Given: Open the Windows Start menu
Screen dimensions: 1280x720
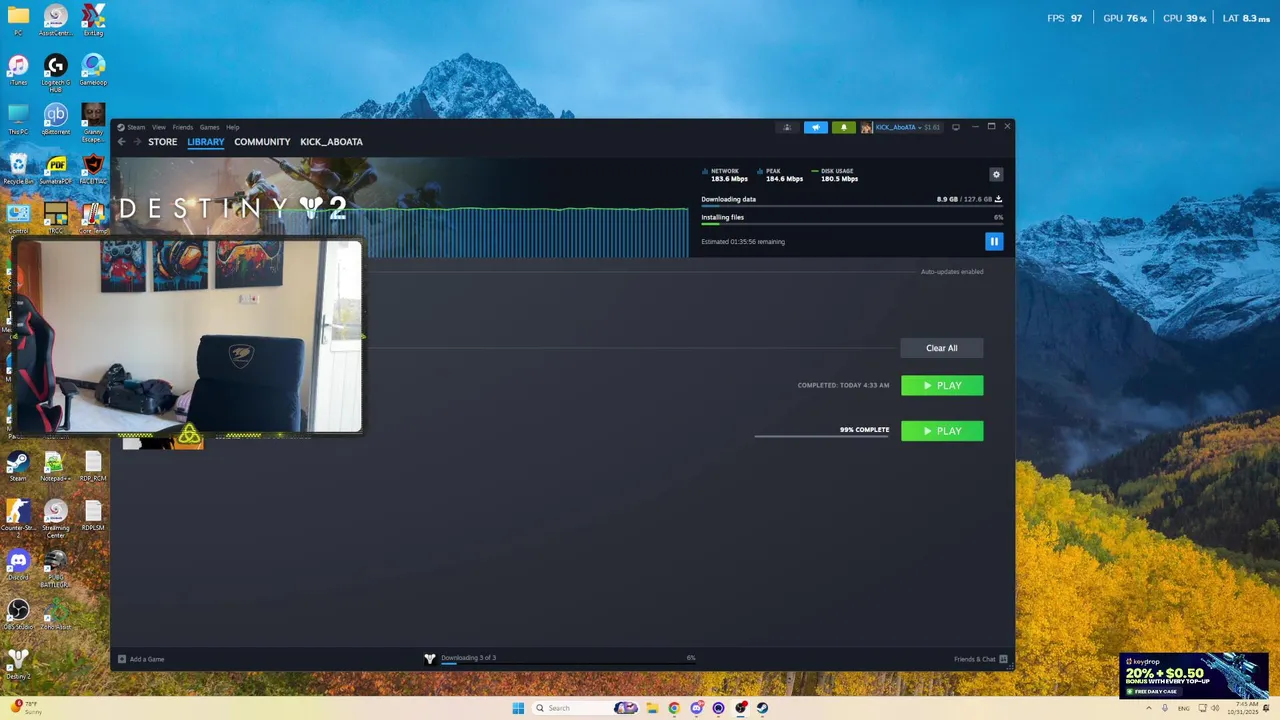Looking at the screenshot, I should pyautogui.click(x=518, y=708).
